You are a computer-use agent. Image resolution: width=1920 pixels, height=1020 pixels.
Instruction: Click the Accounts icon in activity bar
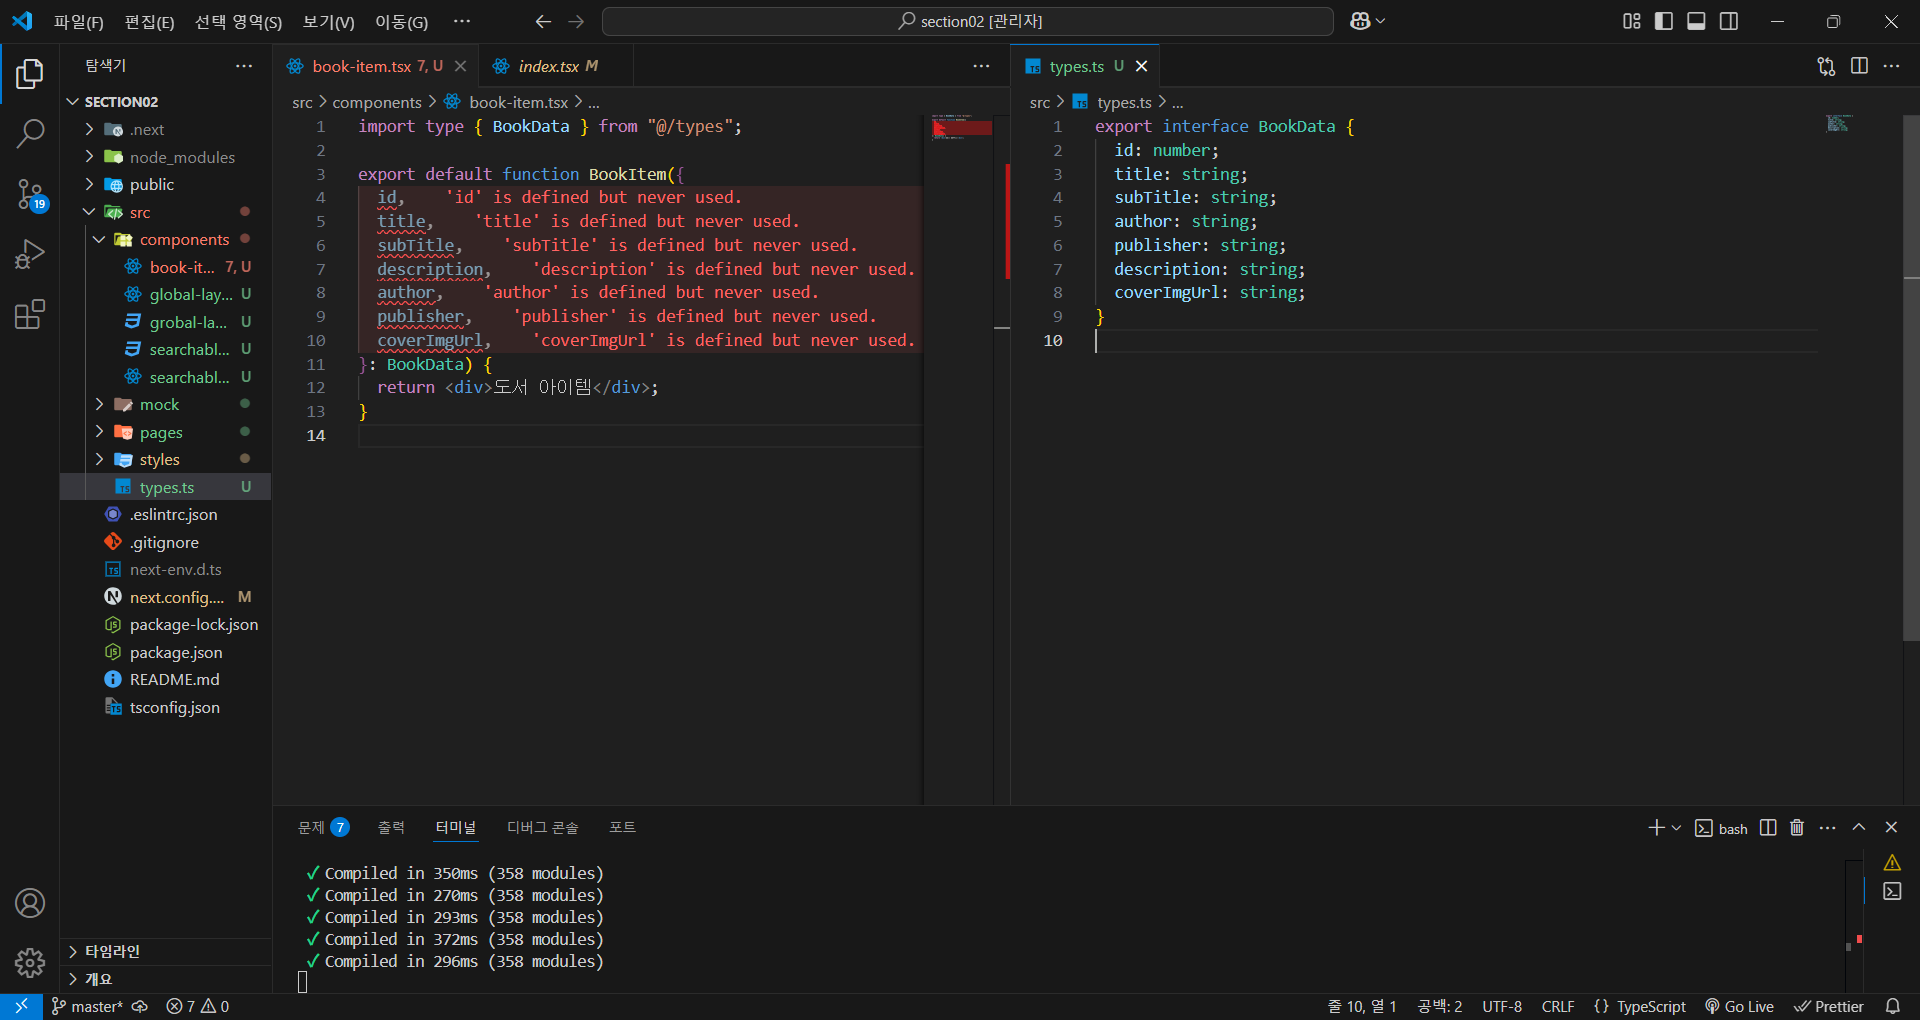[30, 903]
